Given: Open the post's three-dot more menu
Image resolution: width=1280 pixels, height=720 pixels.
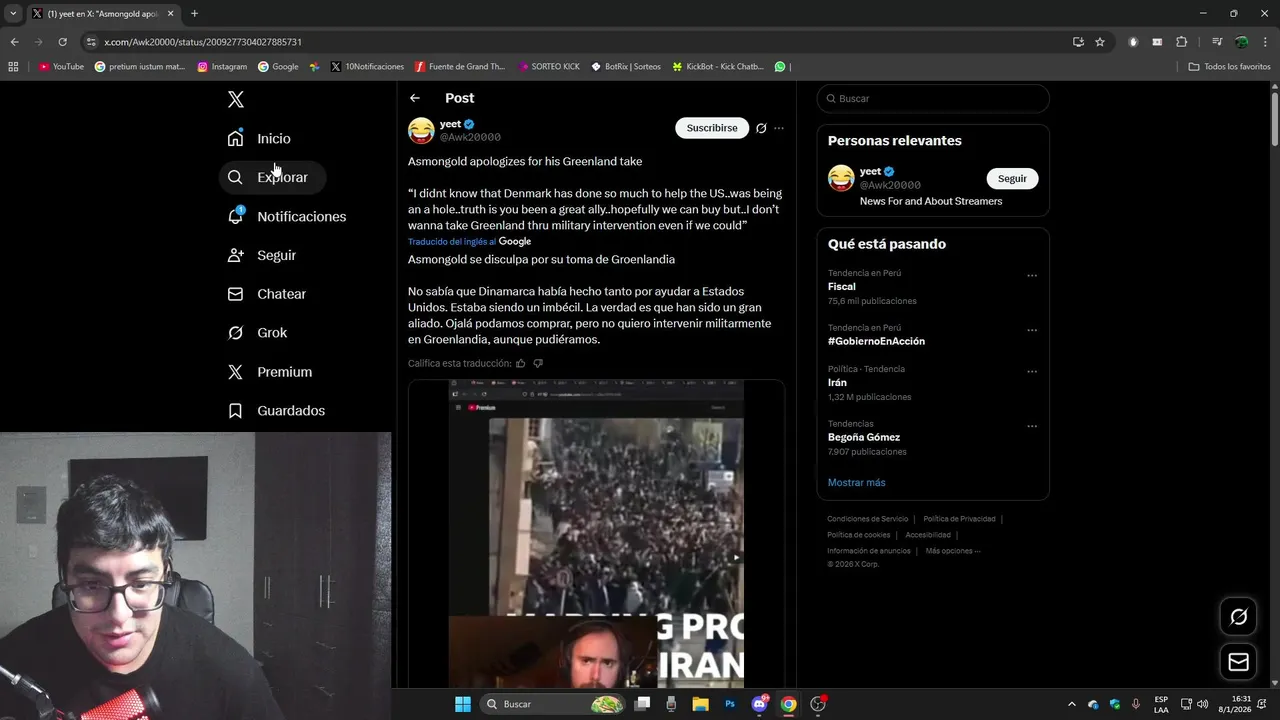Looking at the screenshot, I should click(779, 128).
